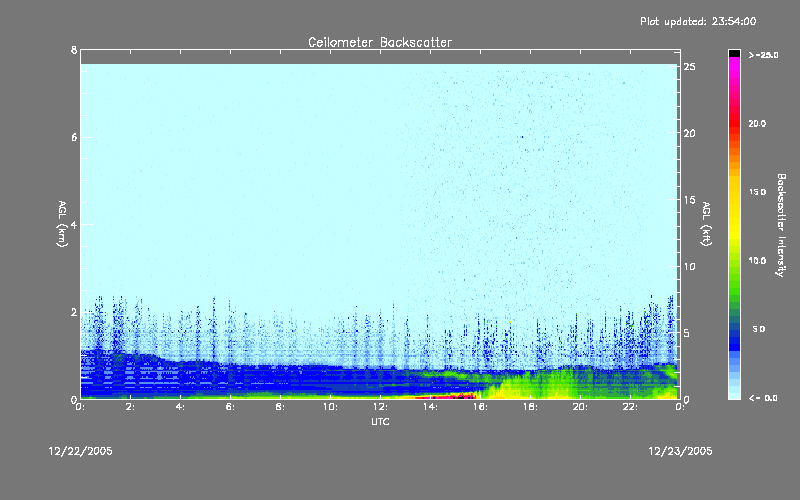Click the '10:' hour label on the time axis

pos(331,407)
